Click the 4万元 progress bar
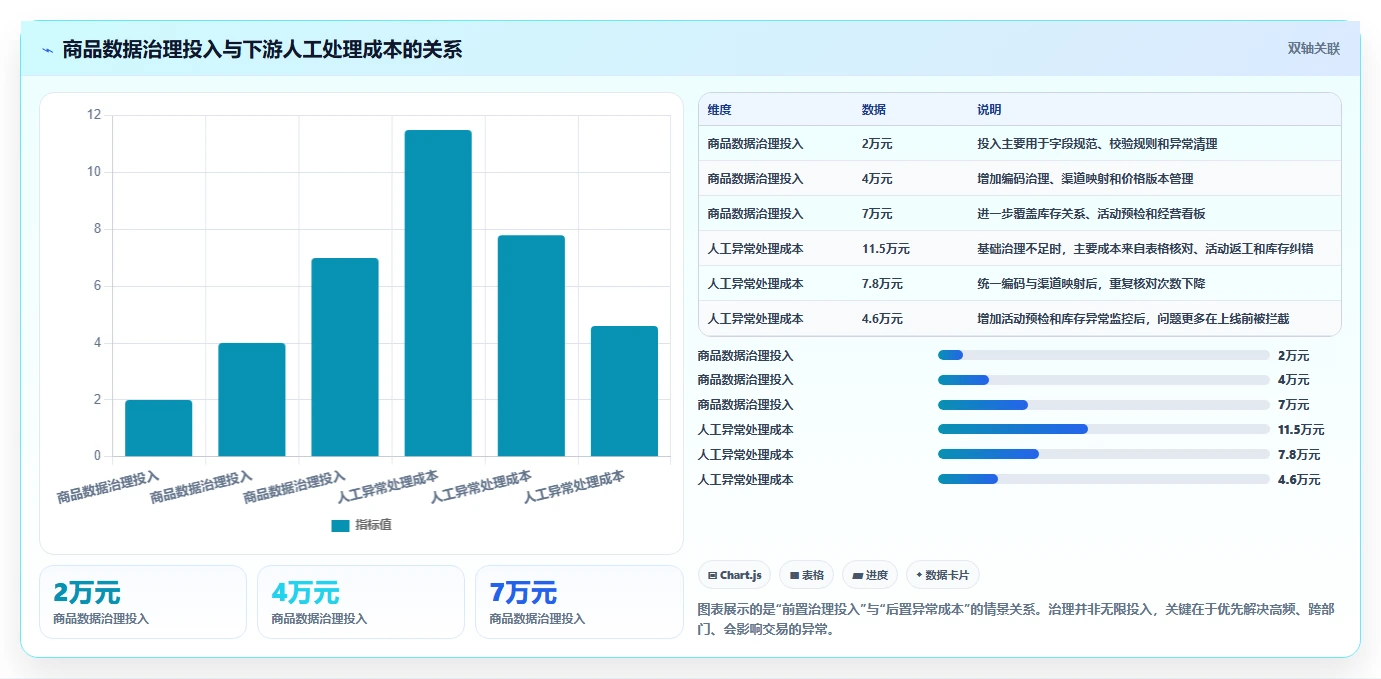This screenshot has height=679, width=1381. coord(1104,380)
